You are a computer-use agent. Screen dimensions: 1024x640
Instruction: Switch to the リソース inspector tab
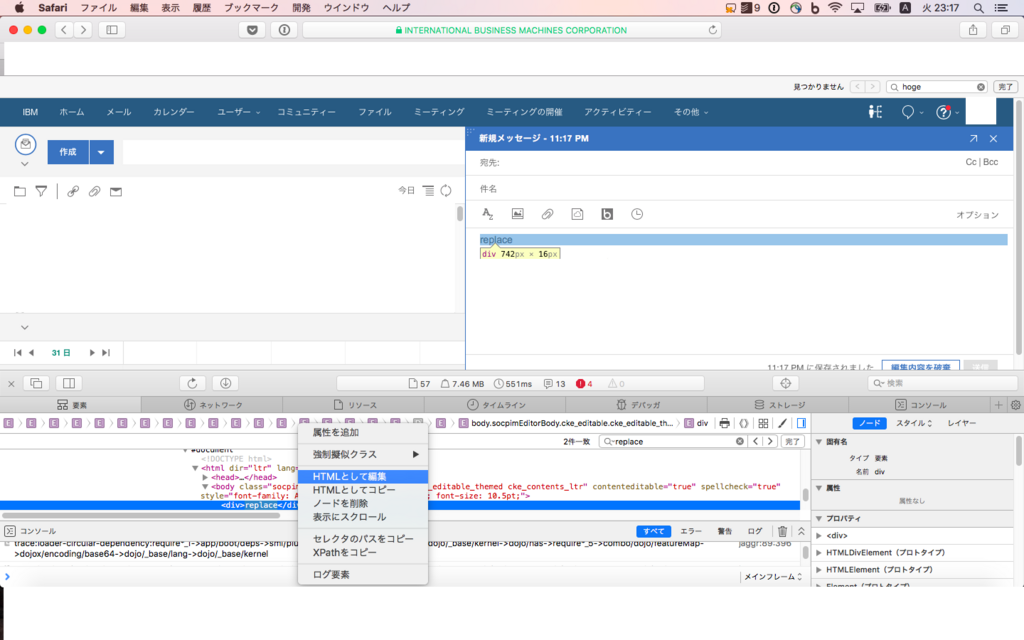[355, 405]
